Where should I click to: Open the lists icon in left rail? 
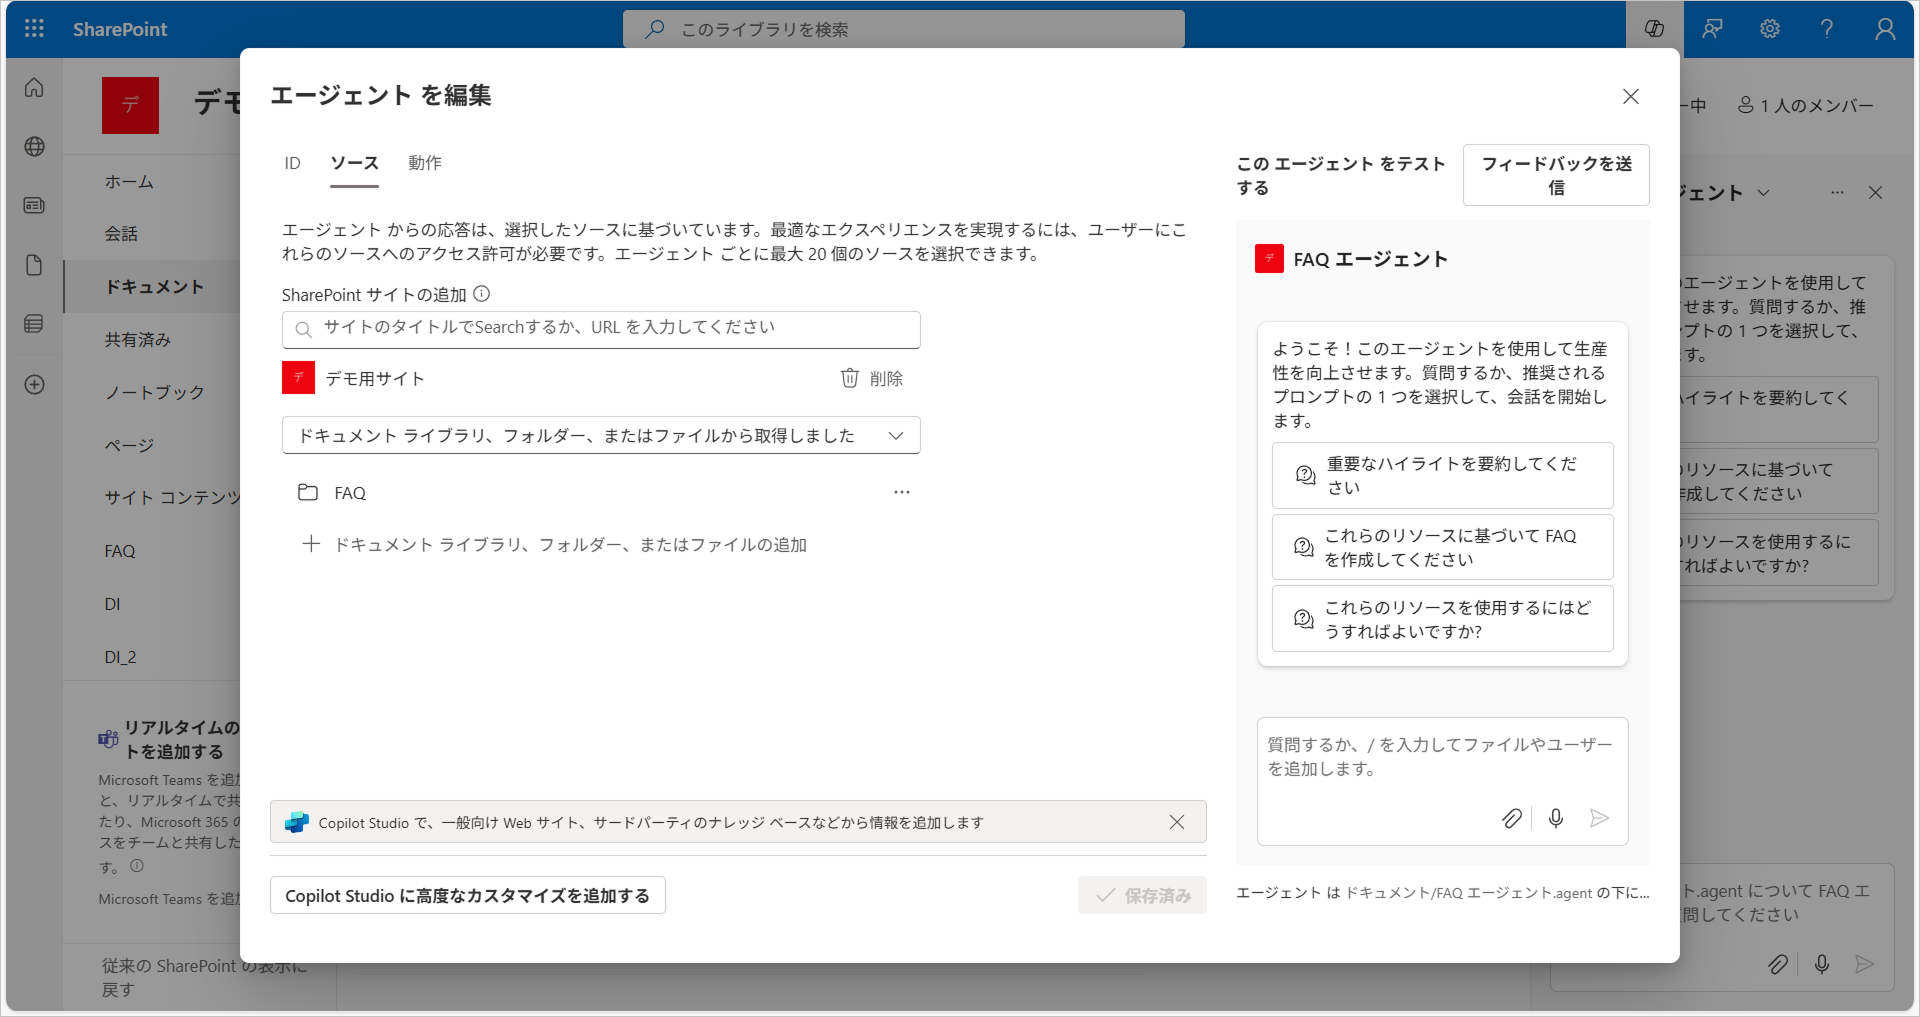[34, 324]
